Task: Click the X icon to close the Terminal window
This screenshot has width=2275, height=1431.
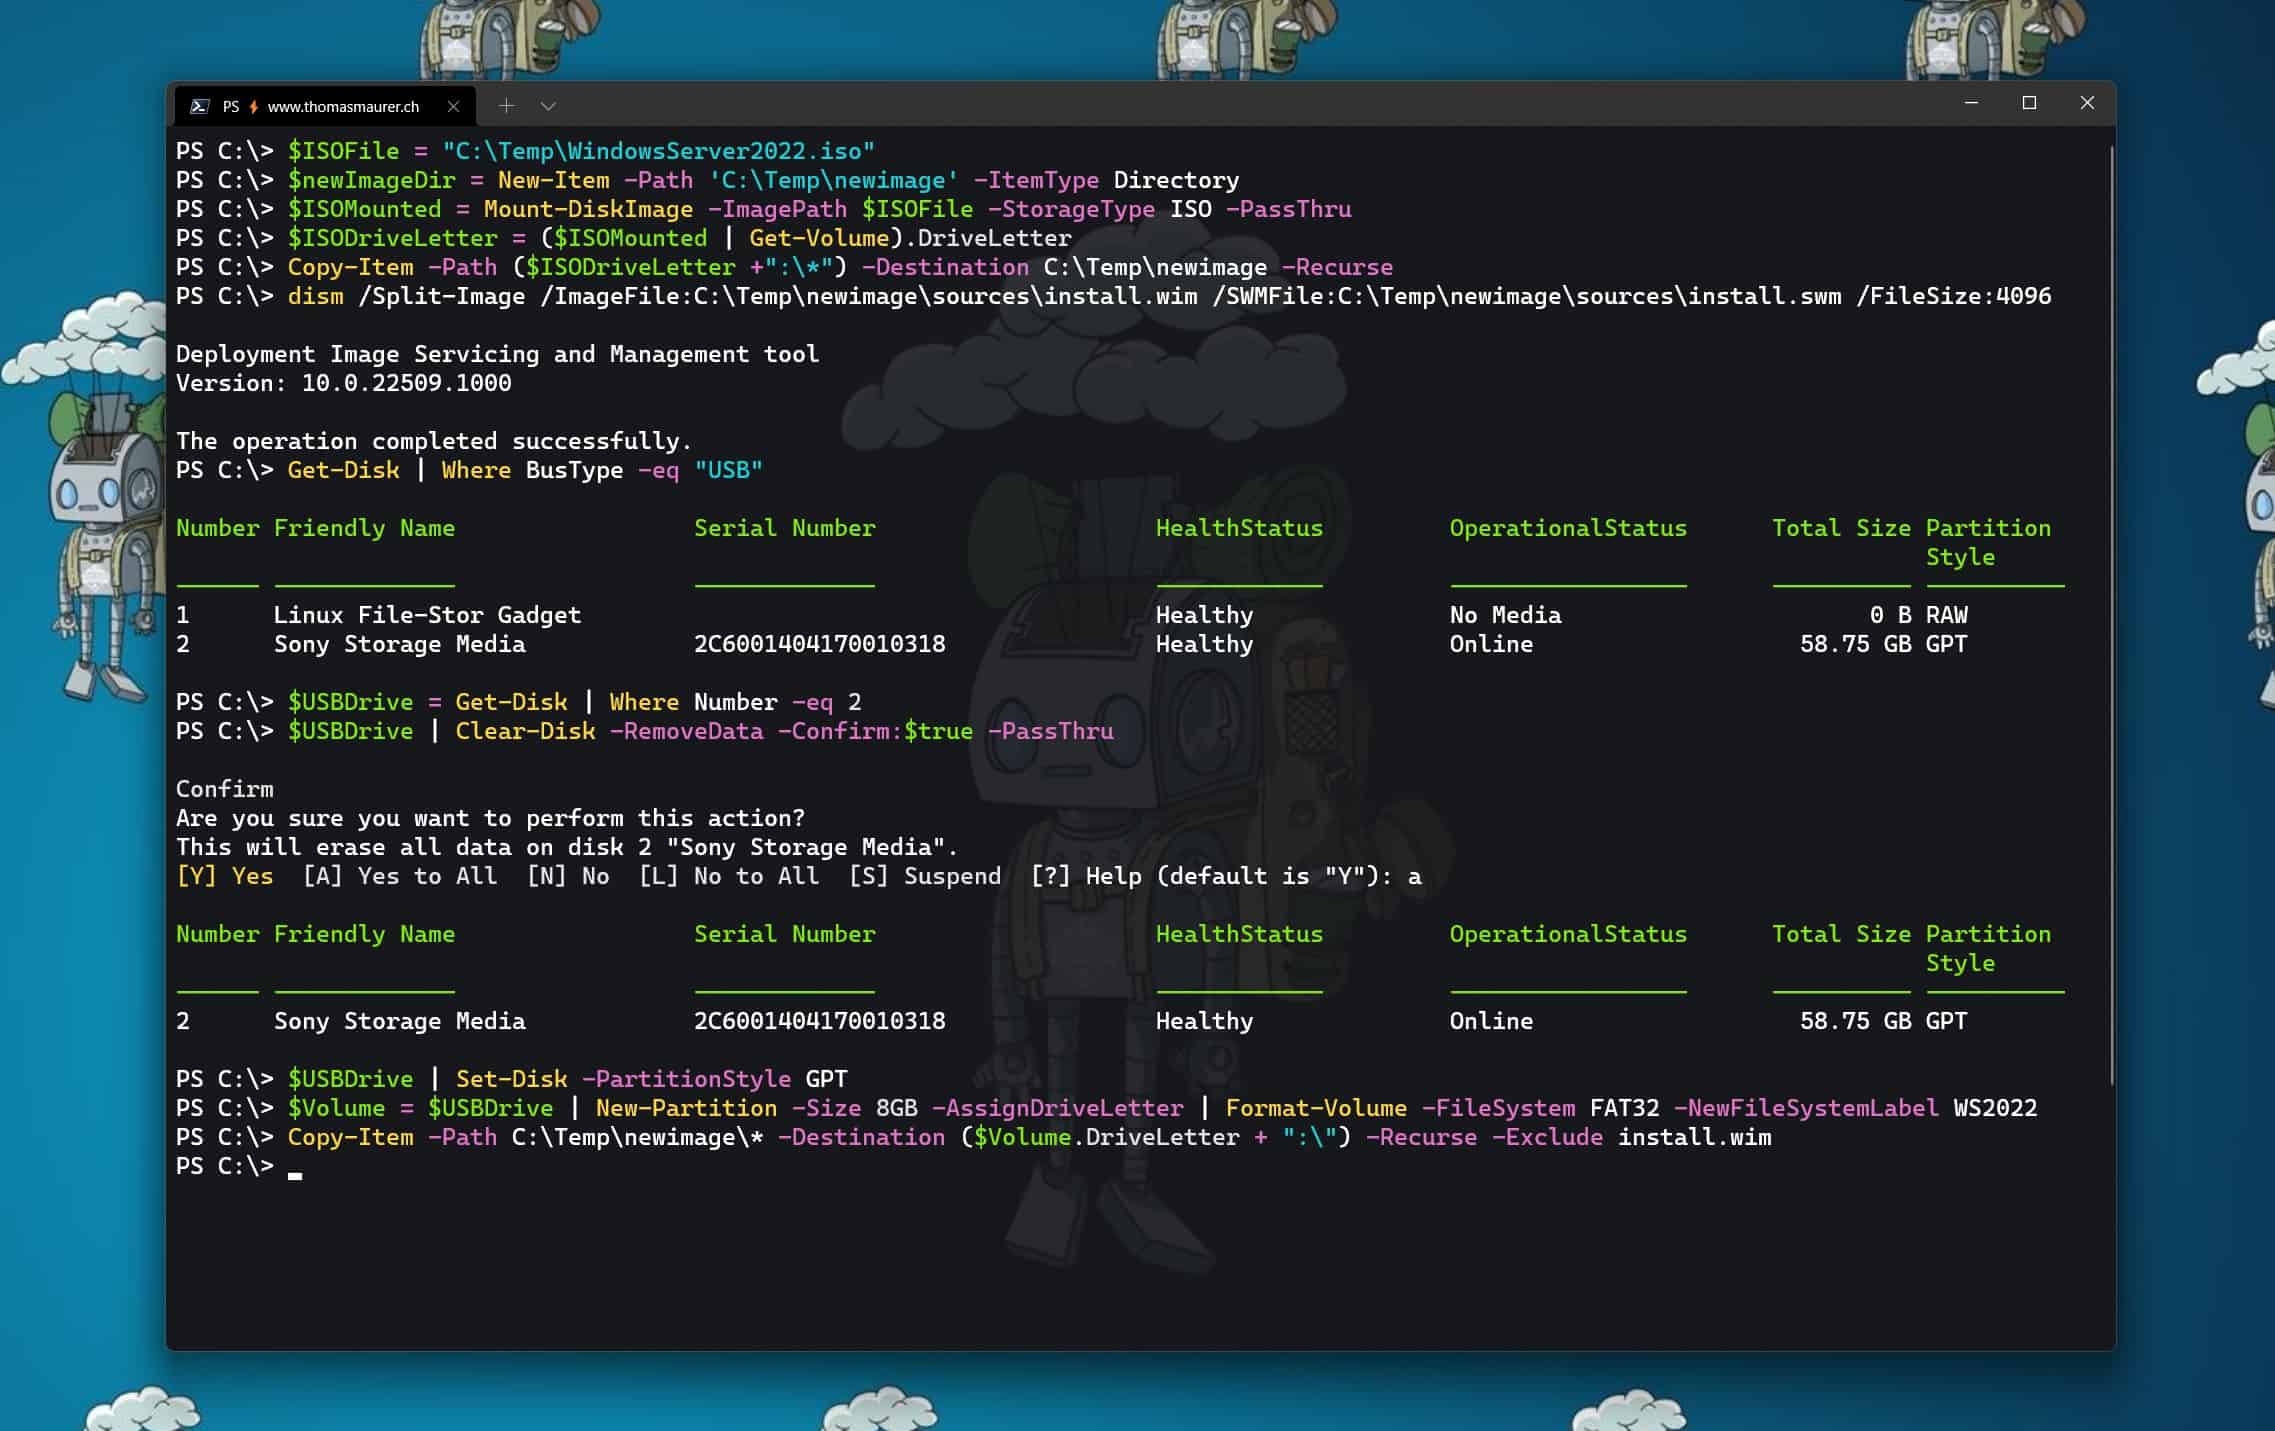Action: coord(2088,102)
